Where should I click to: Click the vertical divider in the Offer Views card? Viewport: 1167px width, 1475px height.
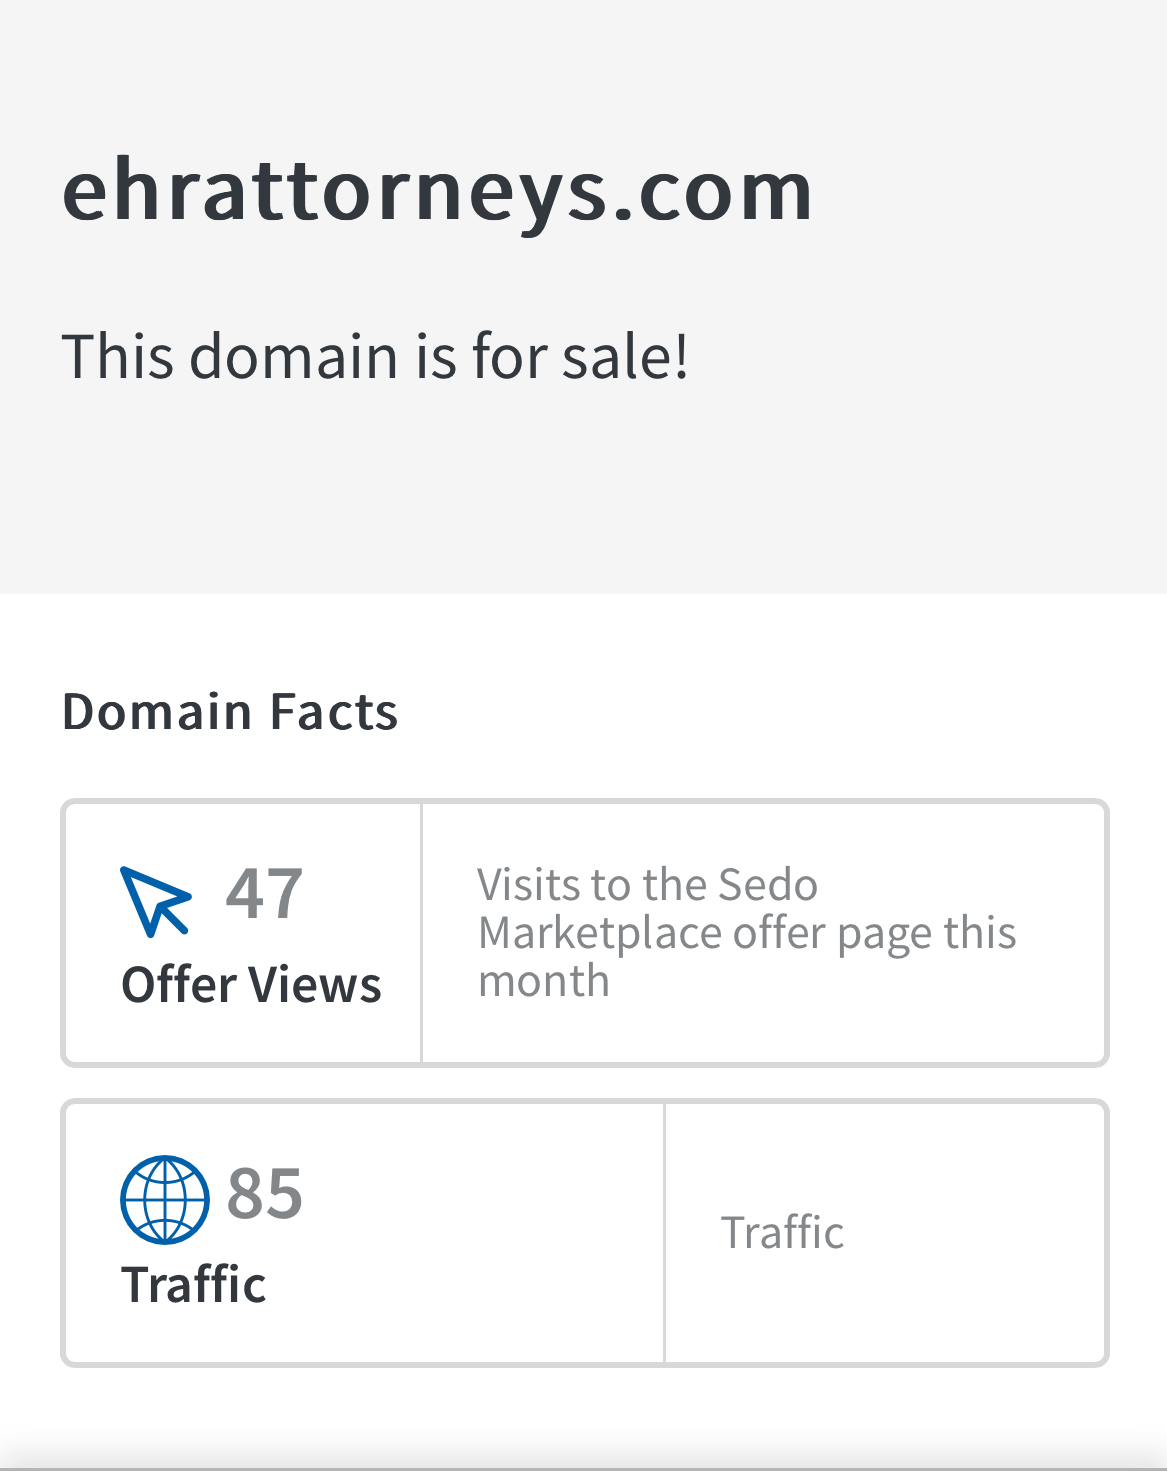click(x=422, y=933)
